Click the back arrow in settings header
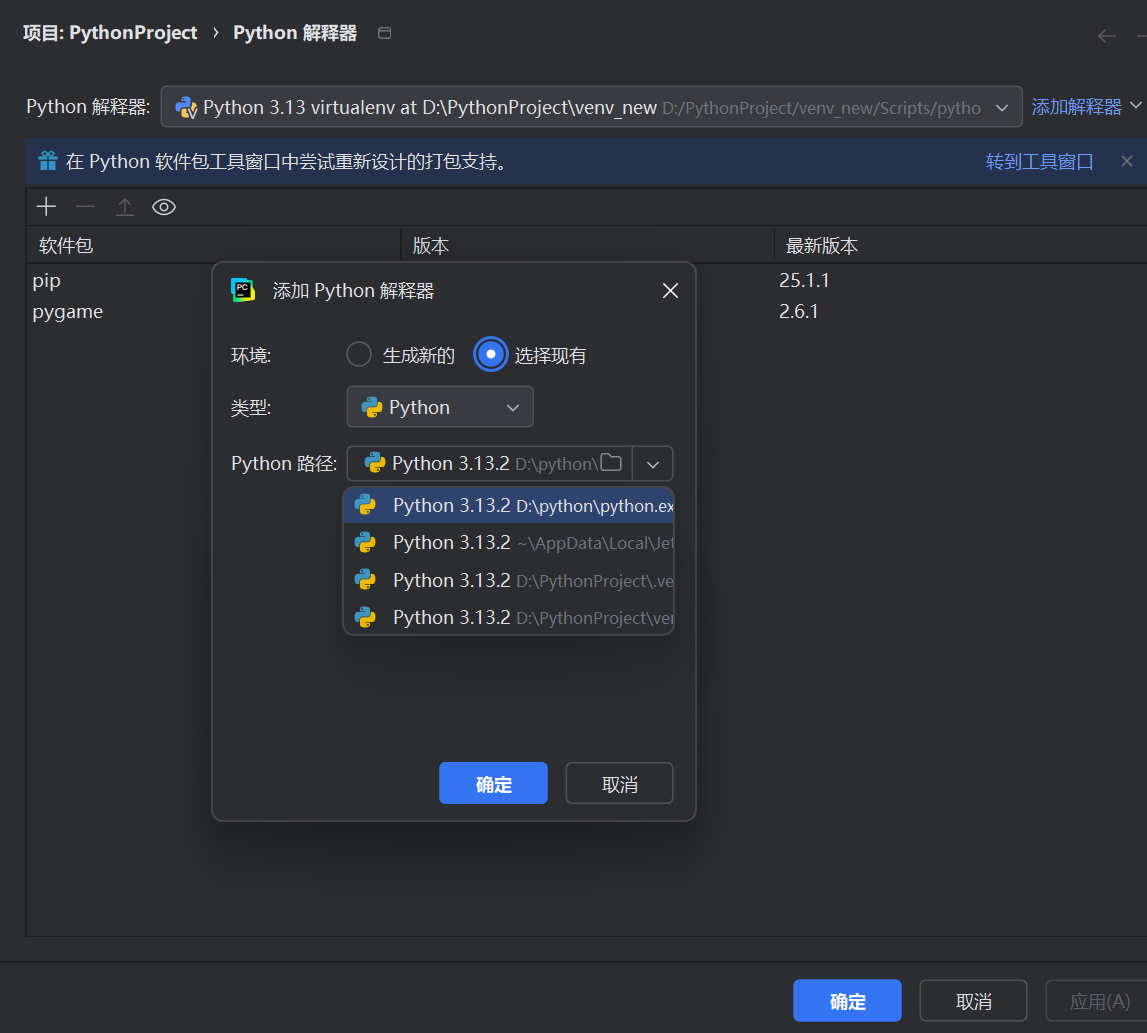This screenshot has height=1033, width=1147. pos(1106,36)
